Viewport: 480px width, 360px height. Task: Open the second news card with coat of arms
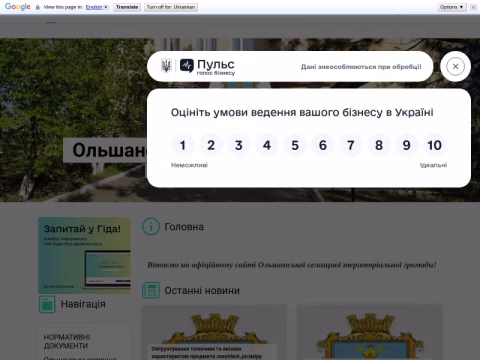coord(370,332)
